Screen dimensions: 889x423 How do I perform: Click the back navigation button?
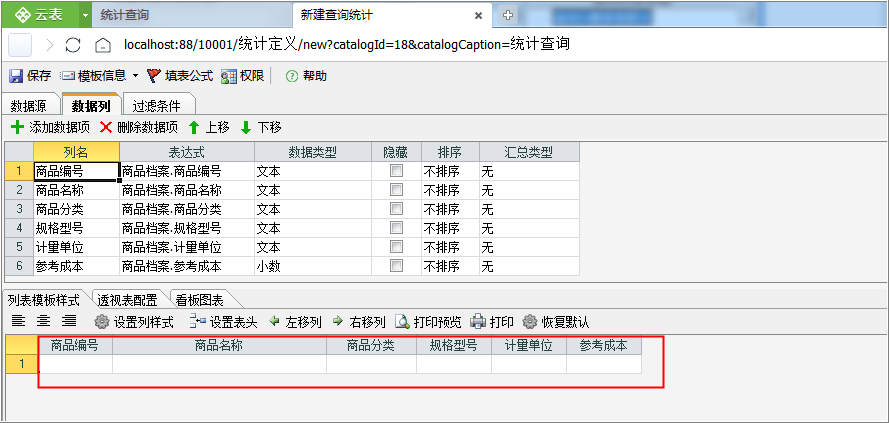20,45
